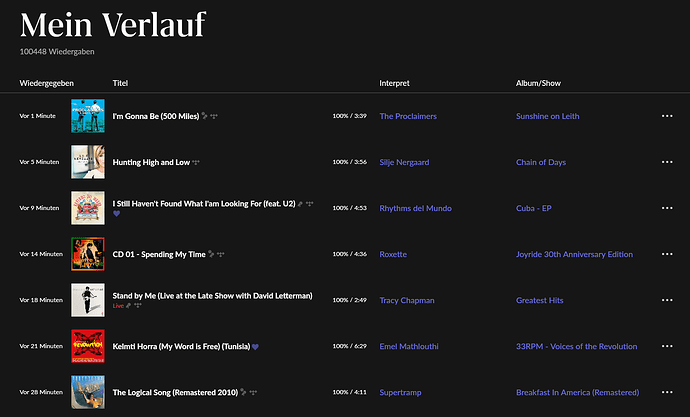Viewport: 690px width, 417px height.
Task: Click the Wiedergegeben column header
Action: [x=46, y=83]
